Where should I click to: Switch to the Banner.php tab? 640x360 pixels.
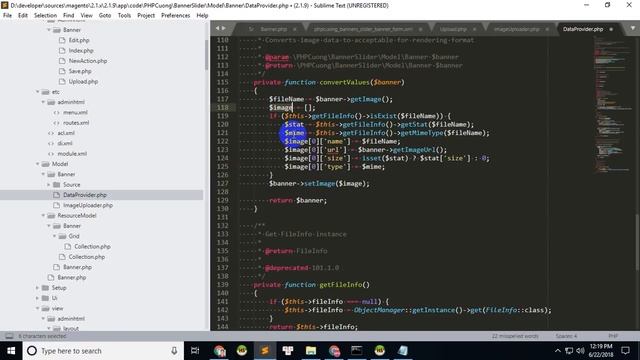(x=273, y=29)
